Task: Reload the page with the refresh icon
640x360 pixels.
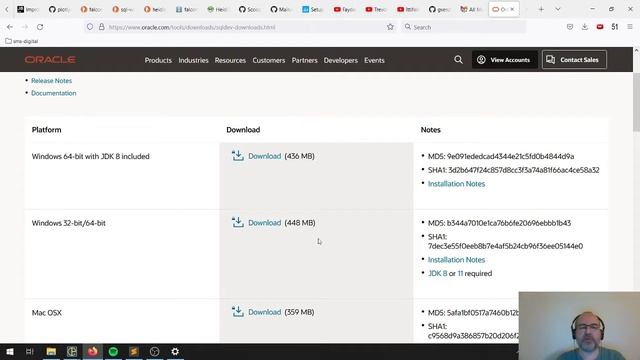Action: coord(40,27)
